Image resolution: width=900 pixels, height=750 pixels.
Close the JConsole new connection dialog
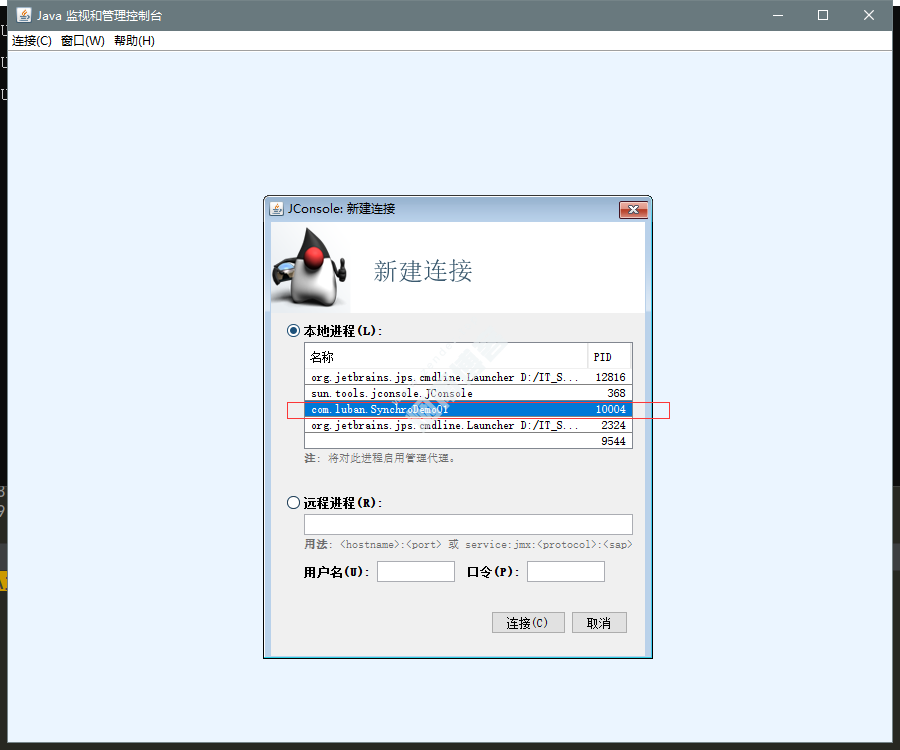633,209
